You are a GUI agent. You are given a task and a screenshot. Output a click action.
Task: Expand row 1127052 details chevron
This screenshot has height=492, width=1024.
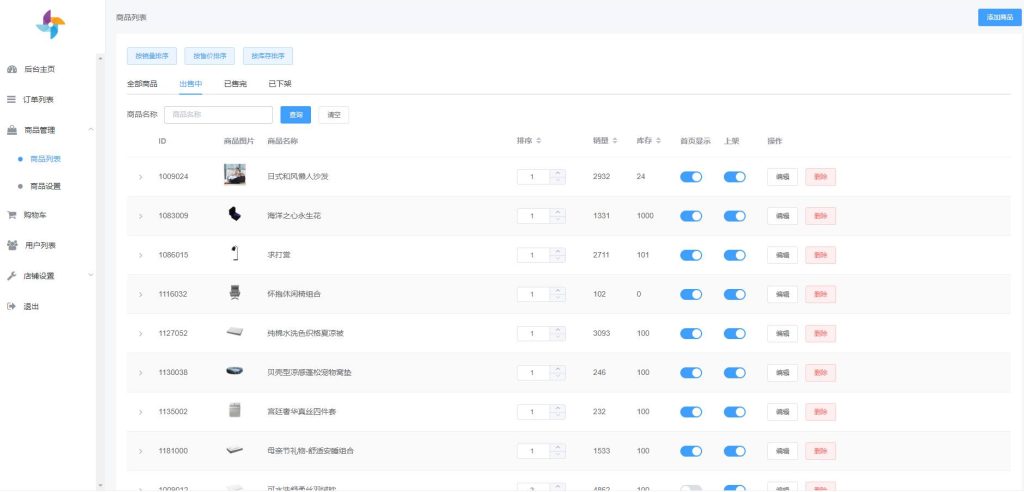point(140,334)
